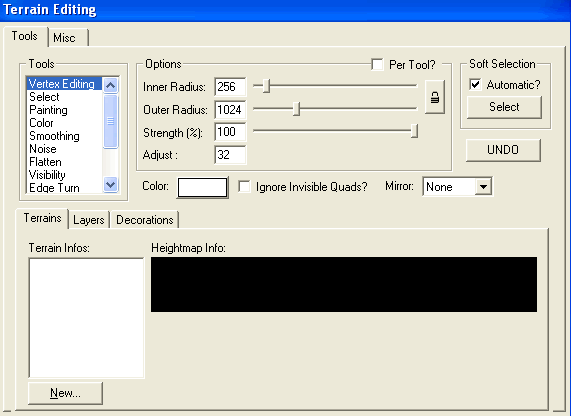
Task: Open the Layers tab
Action: click(88, 220)
